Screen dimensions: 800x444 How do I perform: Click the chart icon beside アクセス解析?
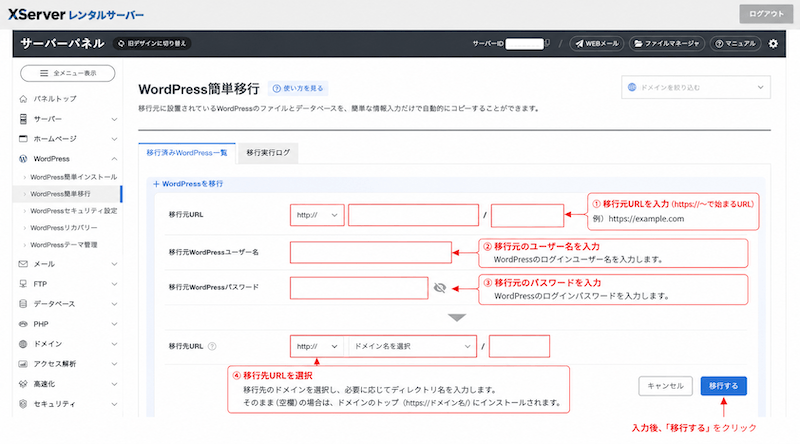click(23, 364)
